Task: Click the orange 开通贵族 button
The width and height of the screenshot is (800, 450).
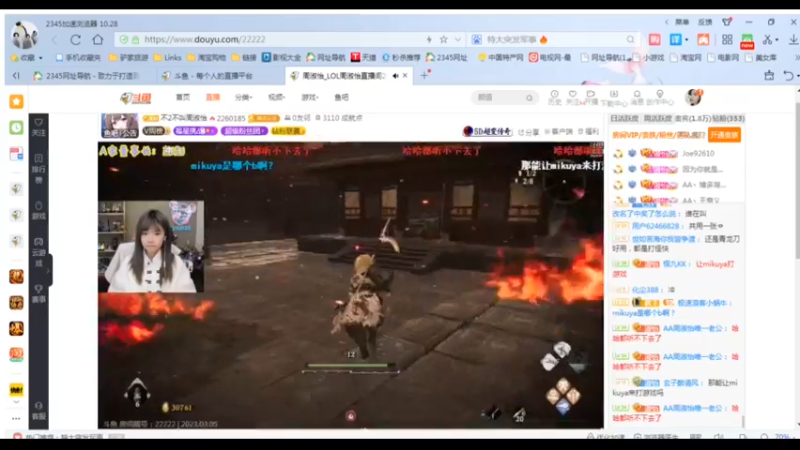Action: click(x=724, y=135)
